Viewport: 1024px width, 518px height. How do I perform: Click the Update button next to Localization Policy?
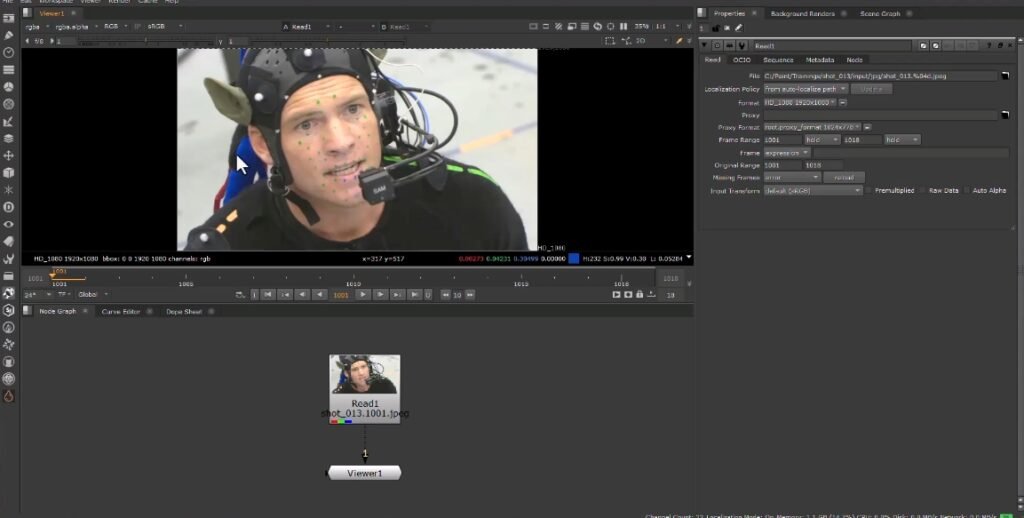[x=871, y=89]
